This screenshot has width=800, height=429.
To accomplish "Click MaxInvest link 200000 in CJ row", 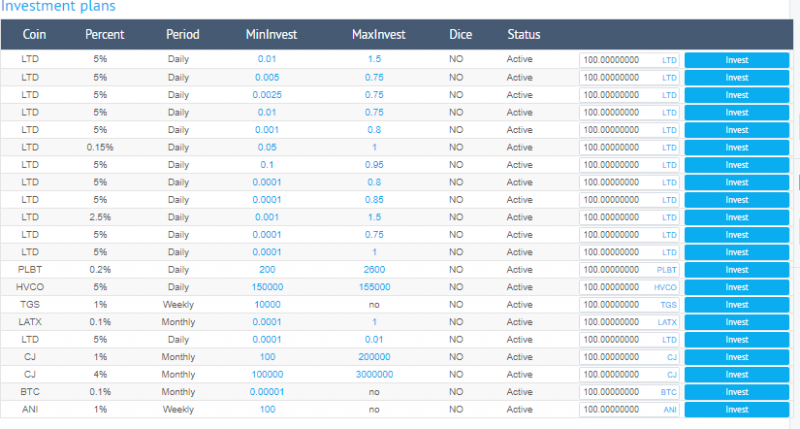I will (374, 357).
